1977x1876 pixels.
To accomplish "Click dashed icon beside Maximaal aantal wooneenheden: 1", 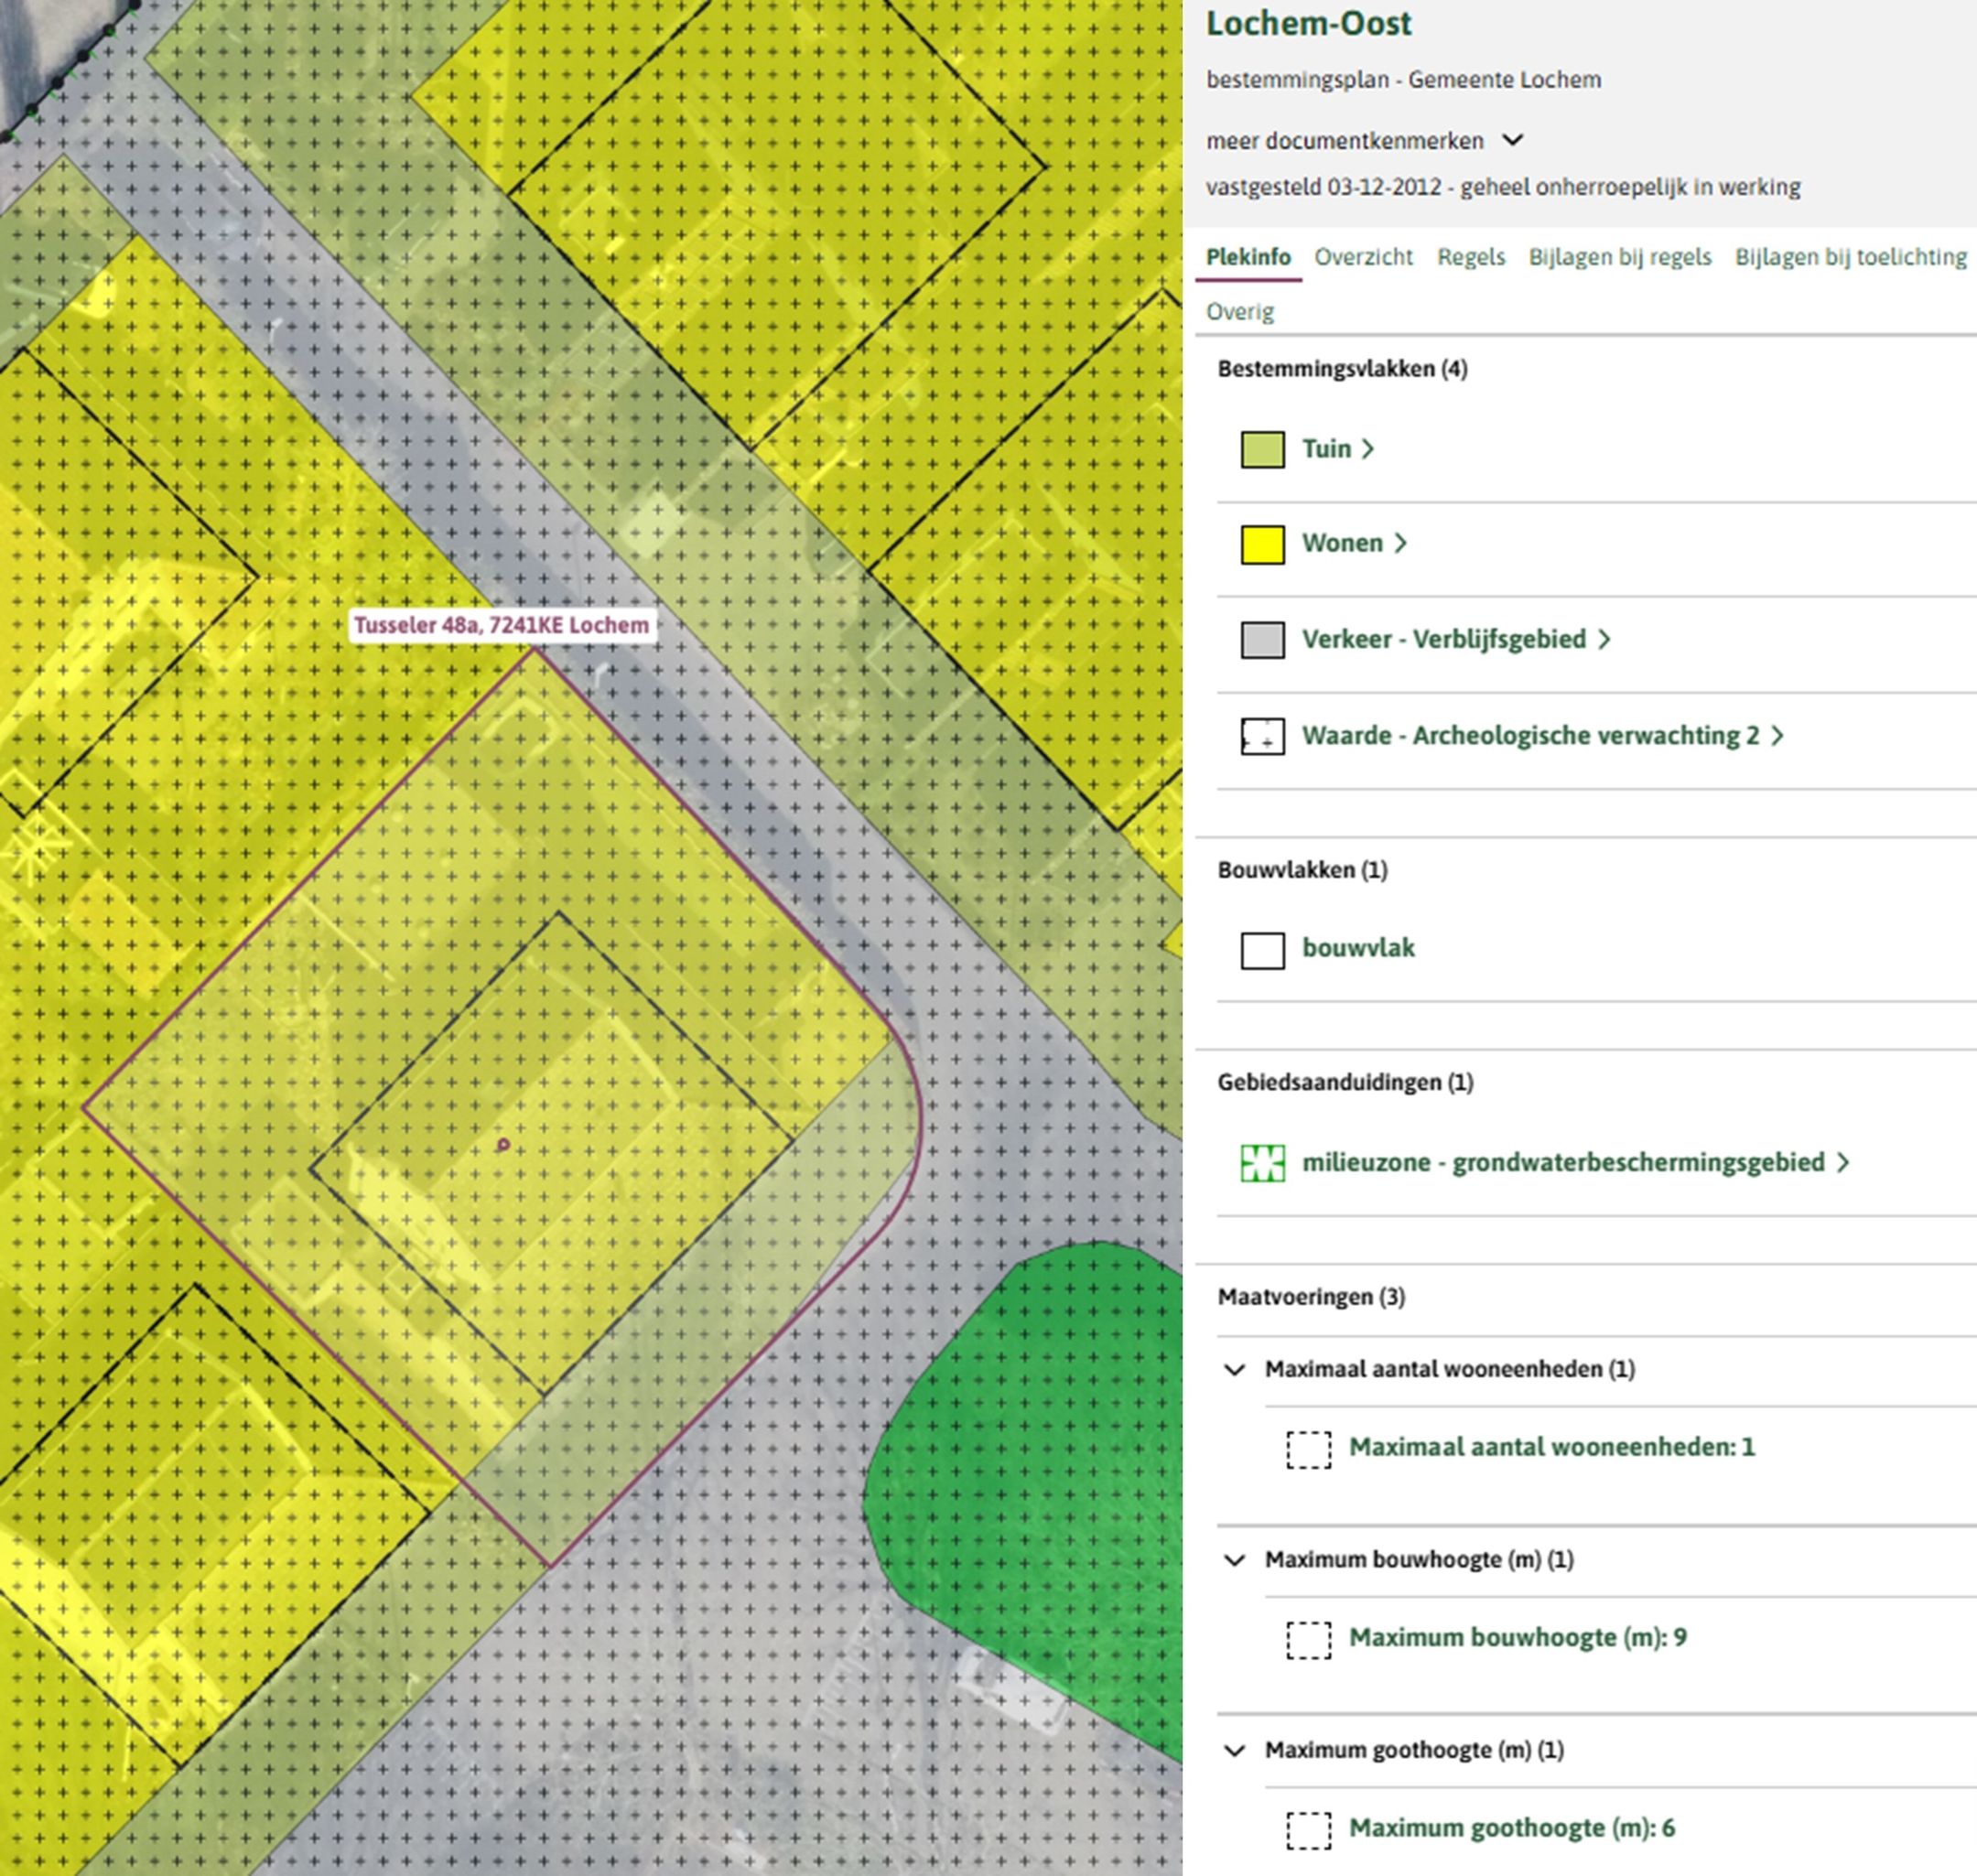I will (x=1308, y=1449).
